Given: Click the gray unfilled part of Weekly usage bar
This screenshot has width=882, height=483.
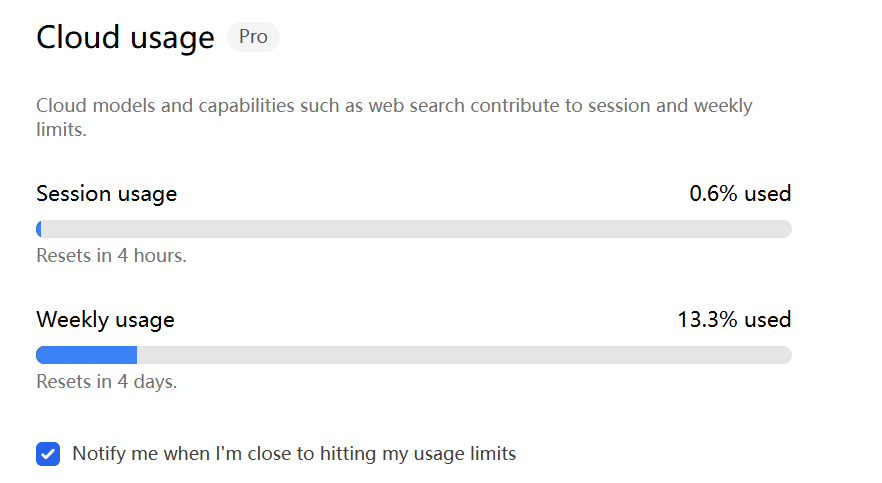Looking at the screenshot, I should click(x=465, y=355).
